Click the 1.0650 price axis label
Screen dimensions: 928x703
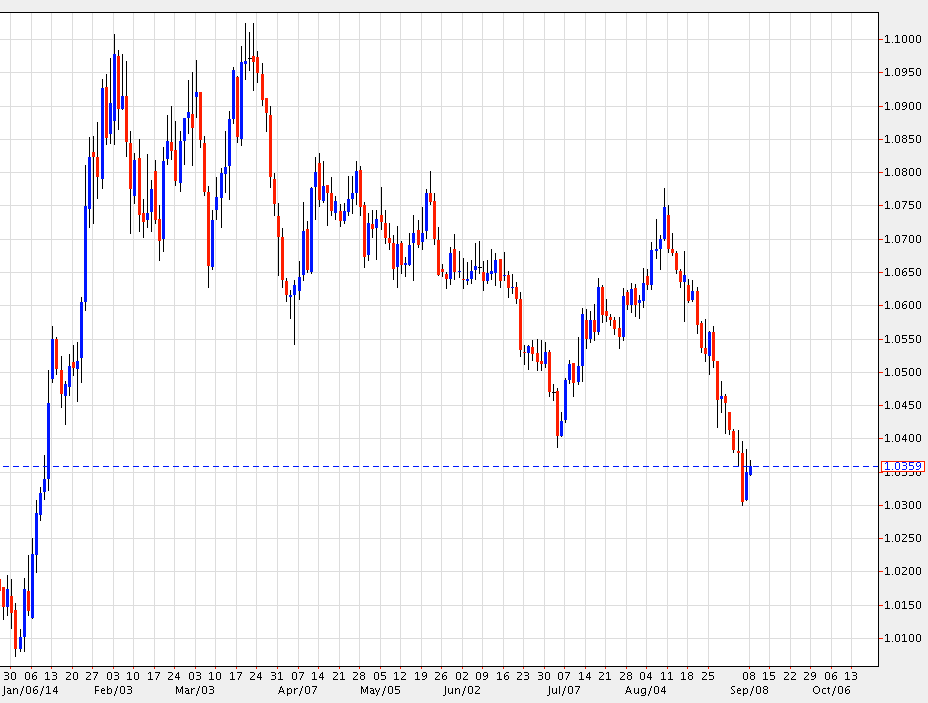903,272
